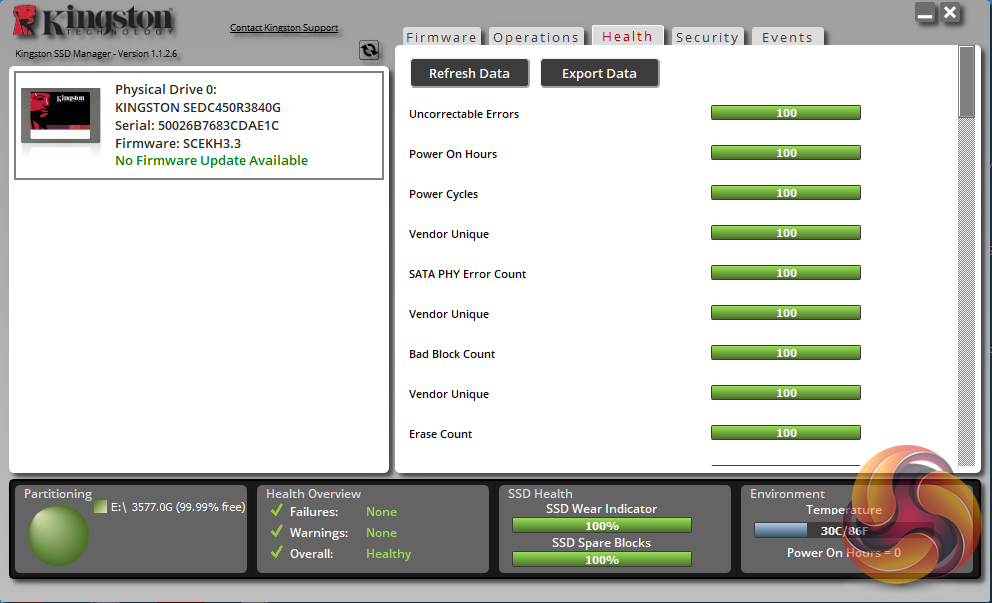The width and height of the screenshot is (992, 603).
Task: Click the Bad Block Count label
Action: coord(452,354)
